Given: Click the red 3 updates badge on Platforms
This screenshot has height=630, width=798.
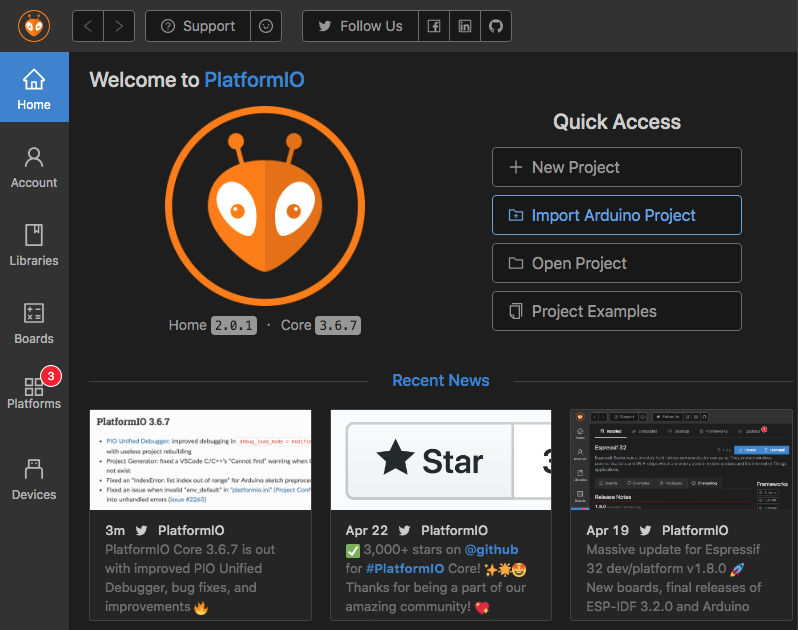Looking at the screenshot, I should [x=51, y=376].
